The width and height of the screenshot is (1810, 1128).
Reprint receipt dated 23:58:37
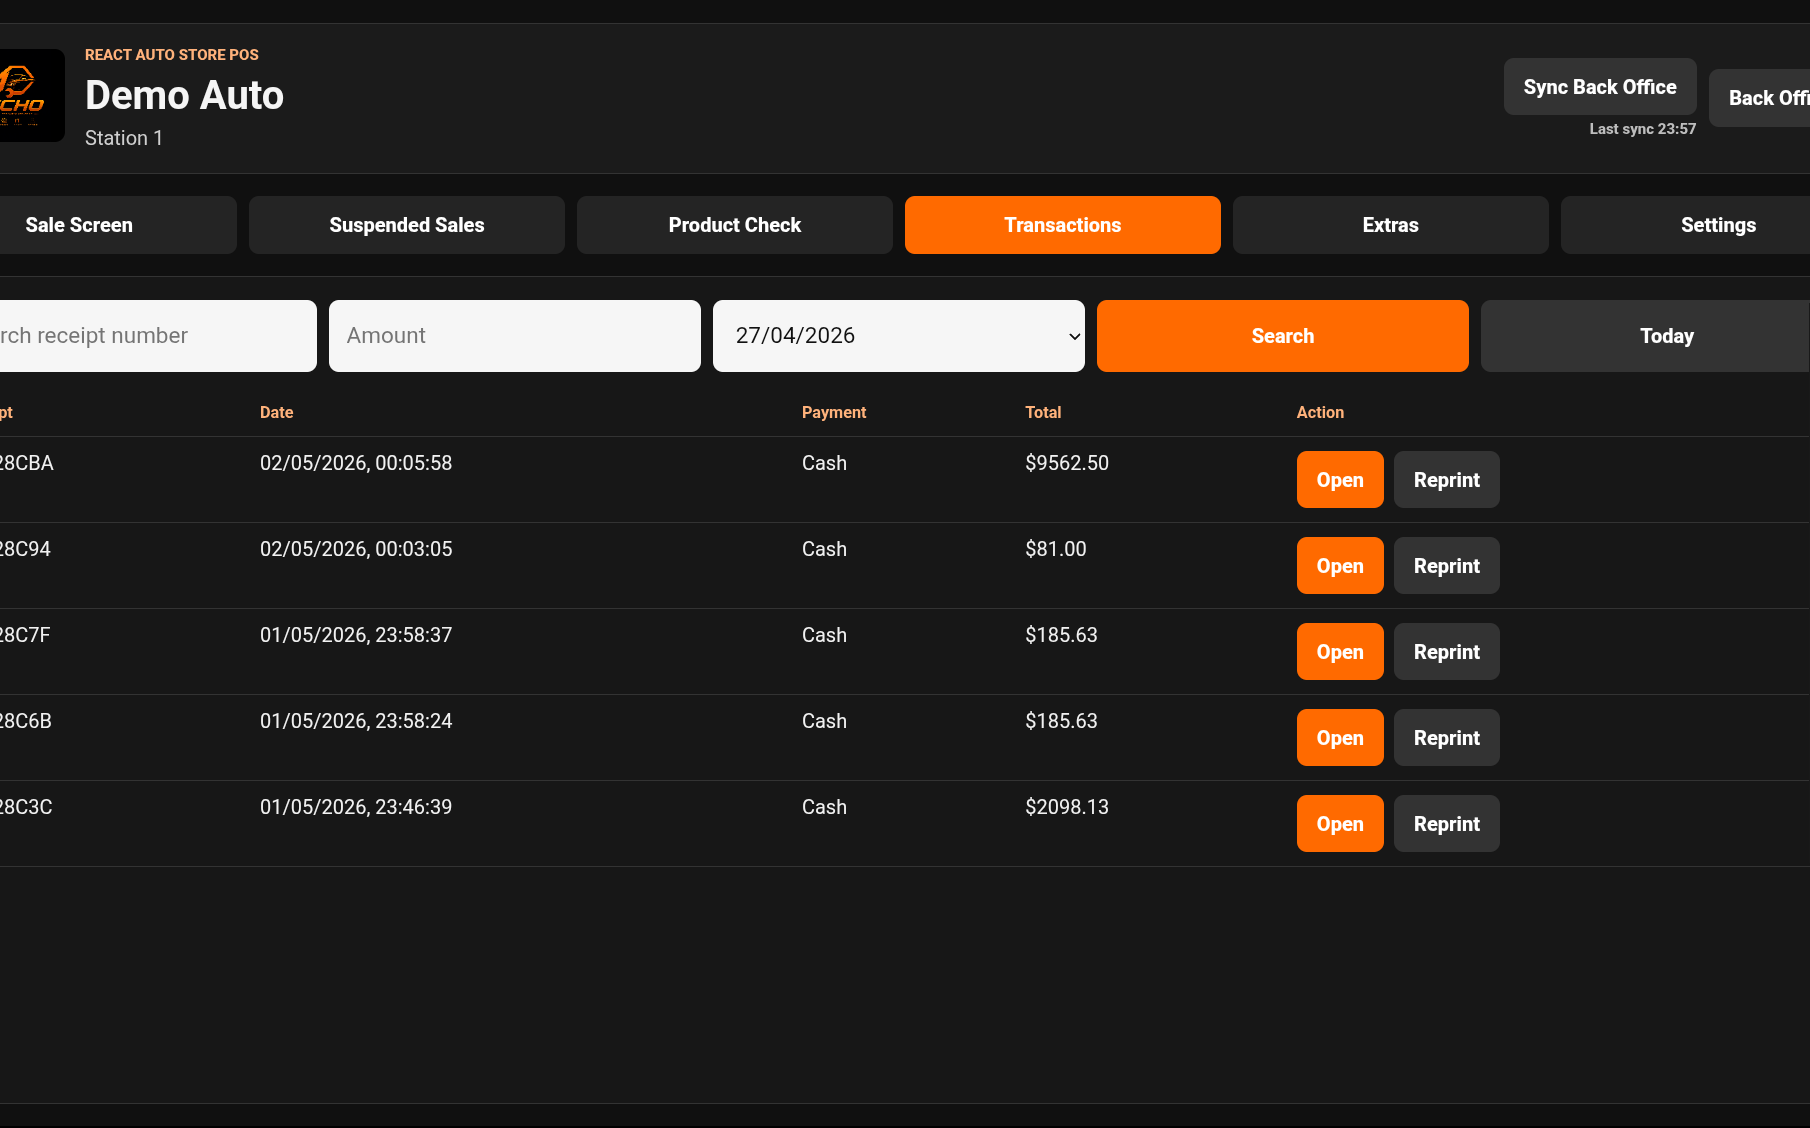1447,652
